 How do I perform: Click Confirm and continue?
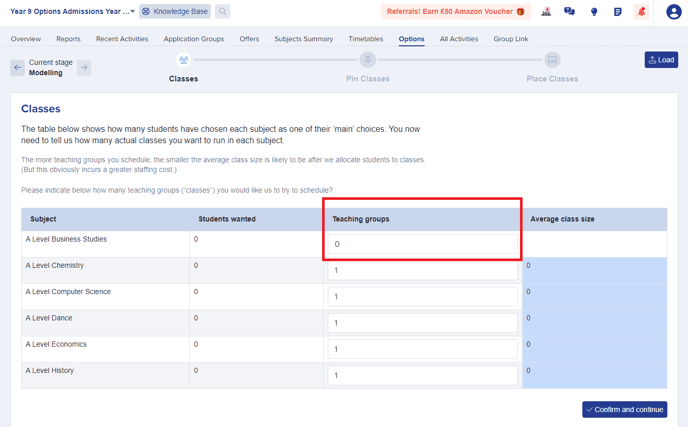coord(624,409)
